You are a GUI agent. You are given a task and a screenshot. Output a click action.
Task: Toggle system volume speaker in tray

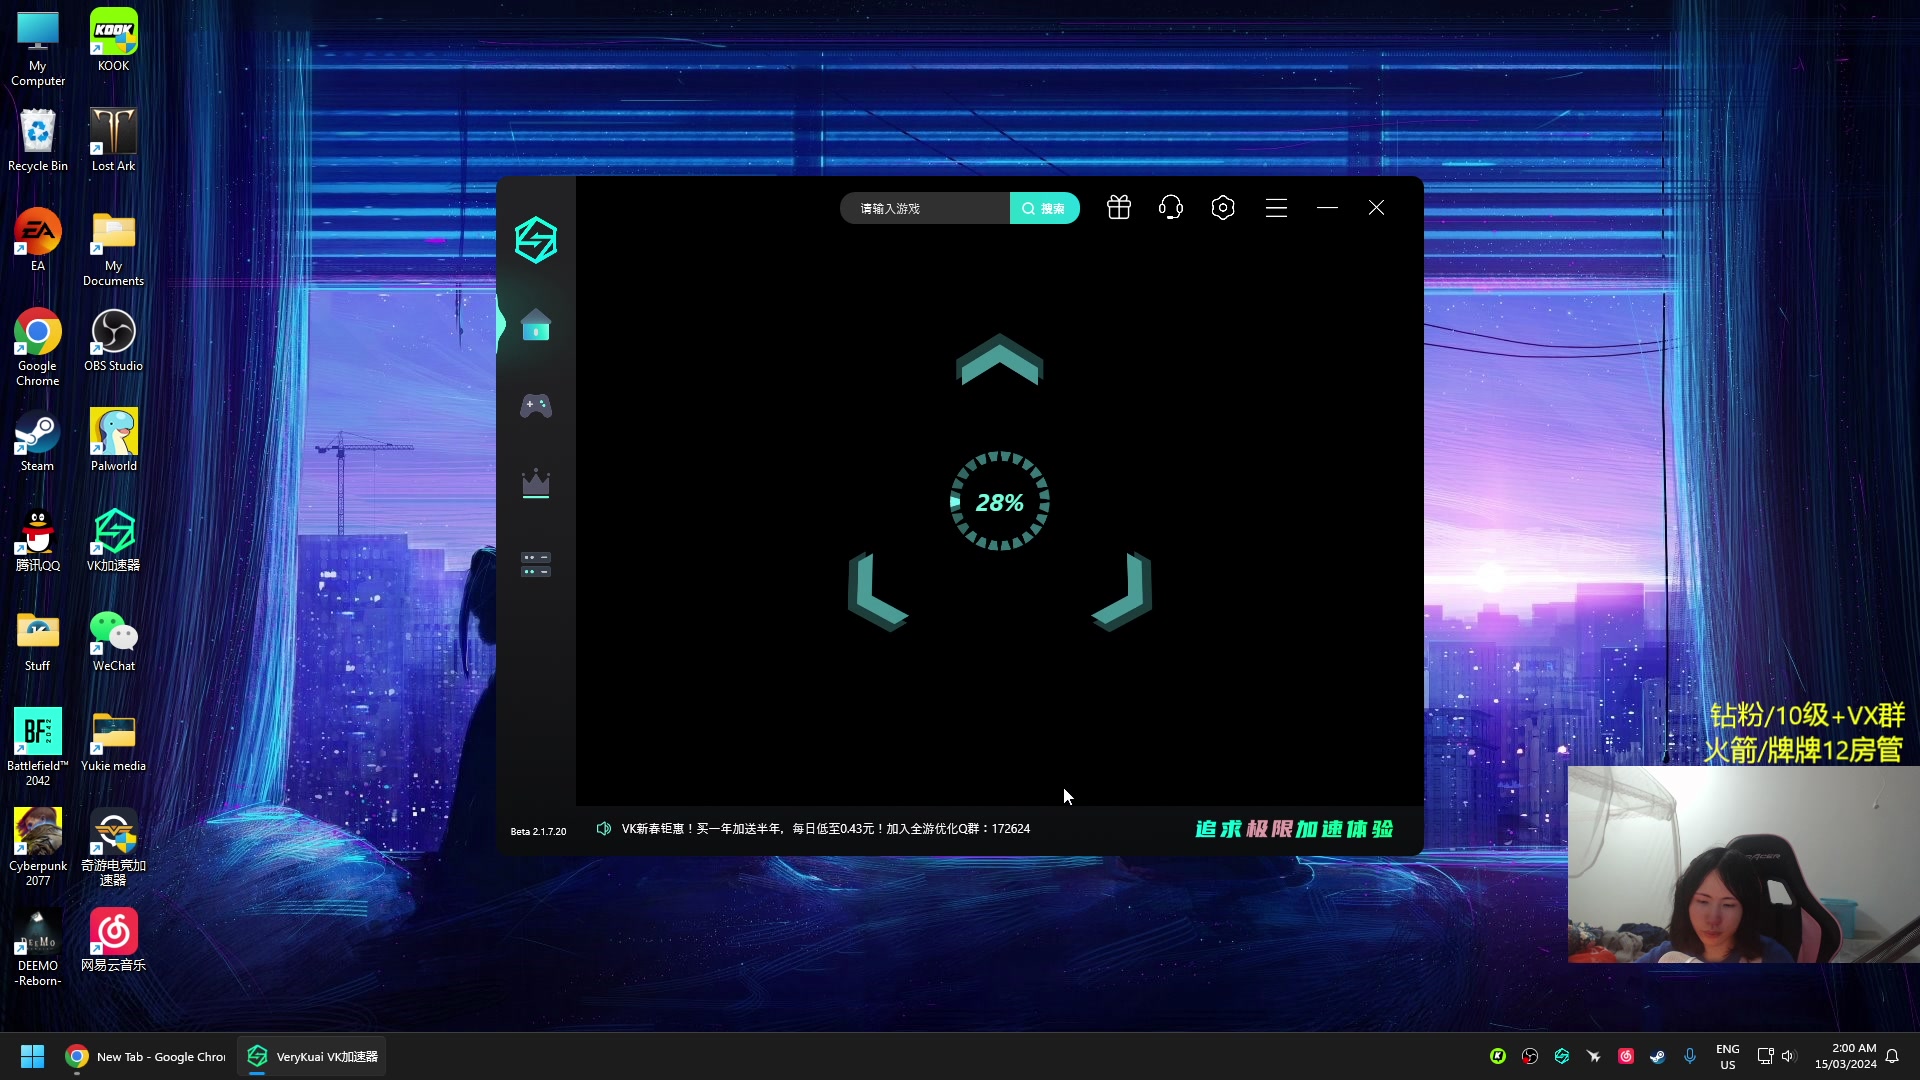click(x=1789, y=1056)
